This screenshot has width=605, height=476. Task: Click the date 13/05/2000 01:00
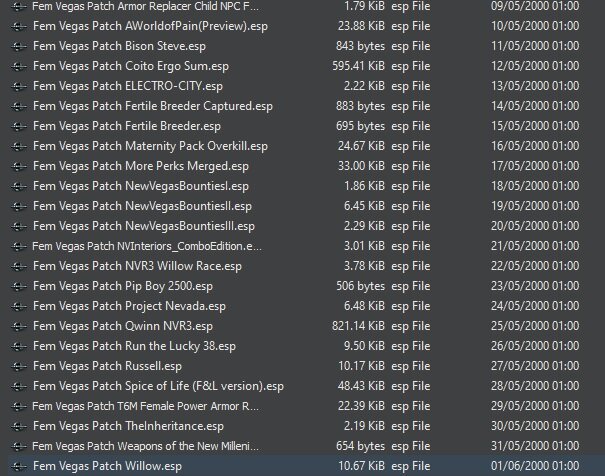coord(535,86)
